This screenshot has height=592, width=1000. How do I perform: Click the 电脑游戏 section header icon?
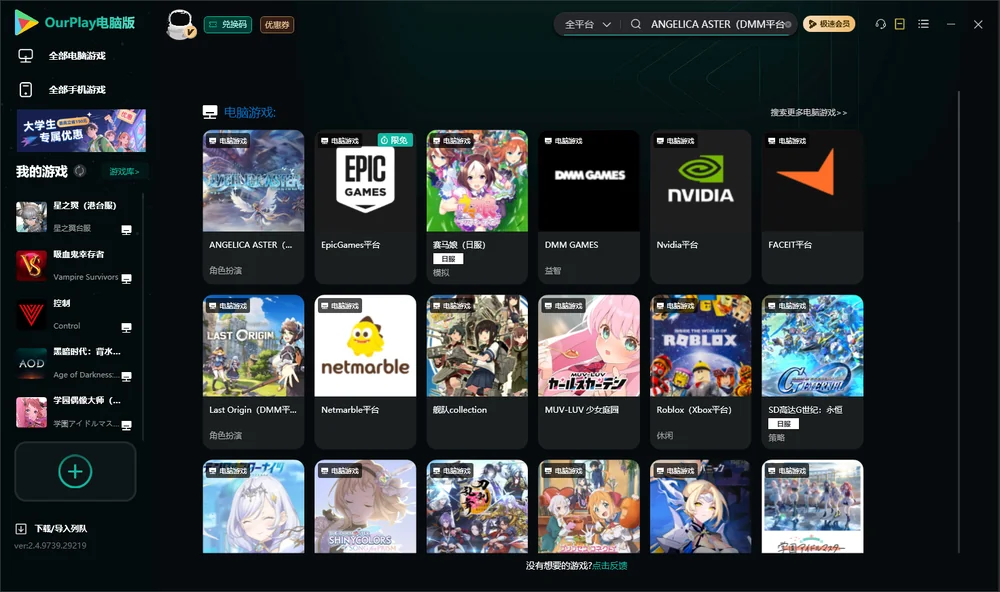click(x=210, y=112)
